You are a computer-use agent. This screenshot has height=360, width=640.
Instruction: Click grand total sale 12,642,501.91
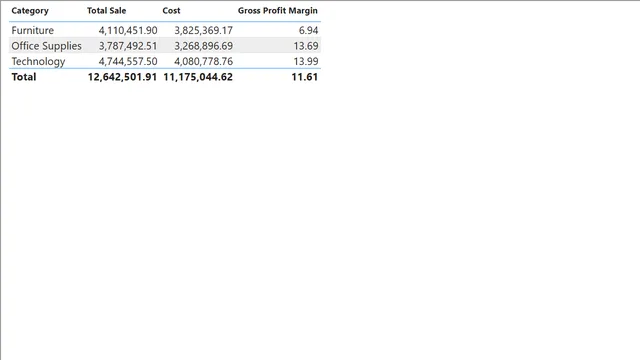[x=122, y=77]
